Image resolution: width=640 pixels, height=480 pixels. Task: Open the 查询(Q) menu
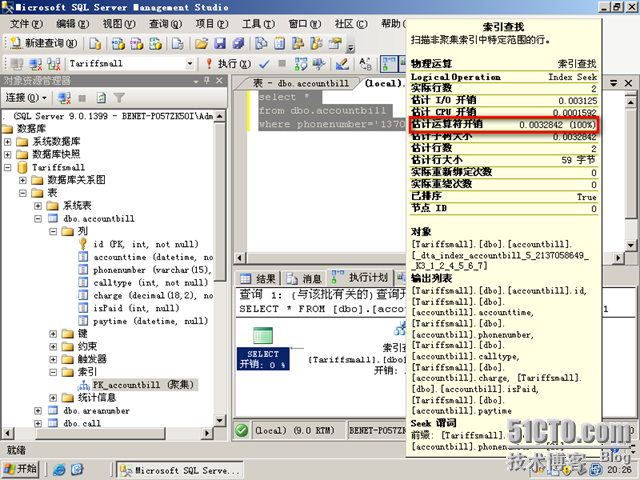[165, 24]
